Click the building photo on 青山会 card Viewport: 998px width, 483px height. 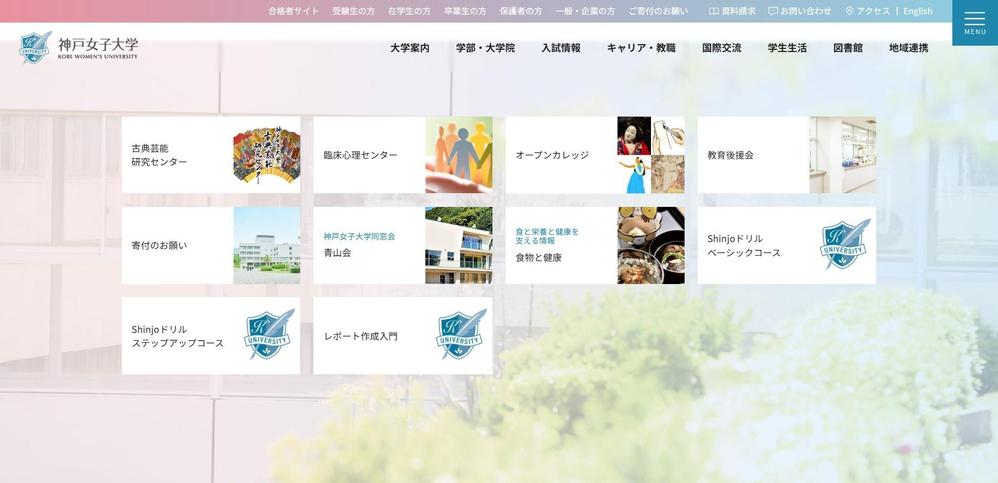(x=459, y=246)
